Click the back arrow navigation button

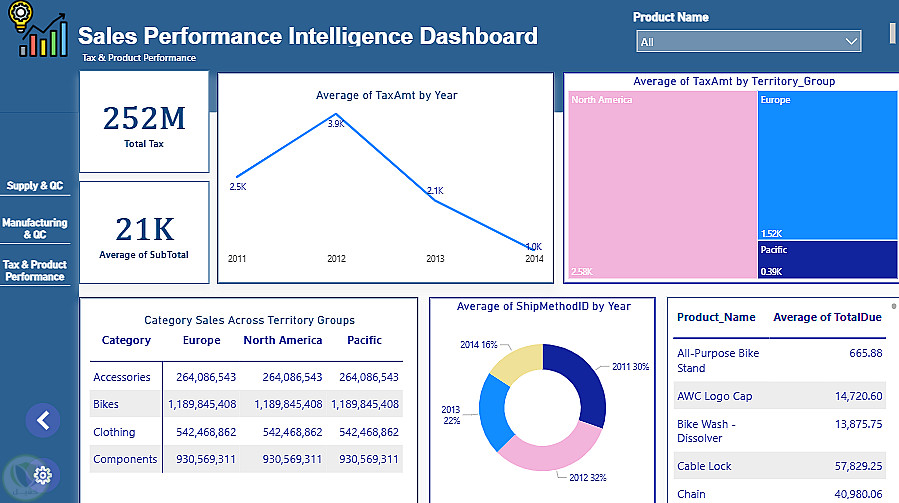tap(42, 420)
